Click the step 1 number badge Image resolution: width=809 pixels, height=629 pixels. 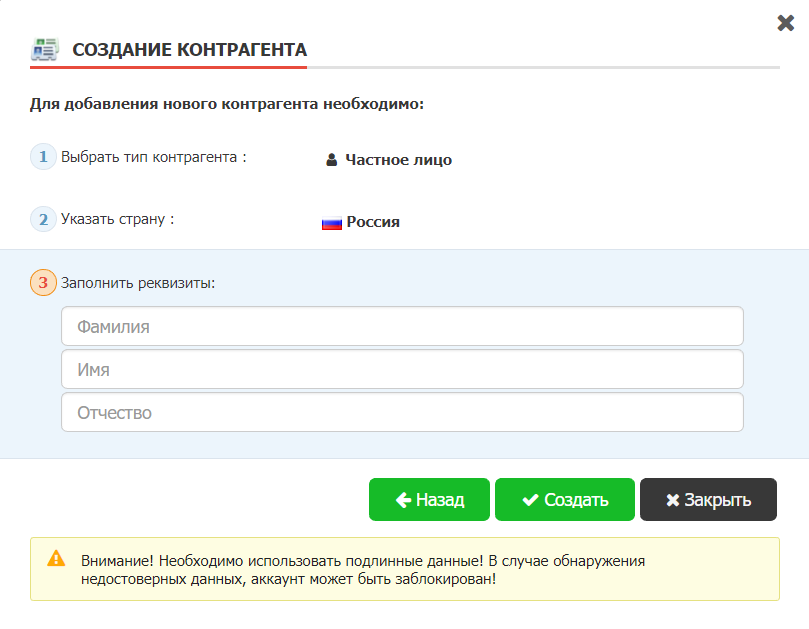pyautogui.click(x=43, y=157)
